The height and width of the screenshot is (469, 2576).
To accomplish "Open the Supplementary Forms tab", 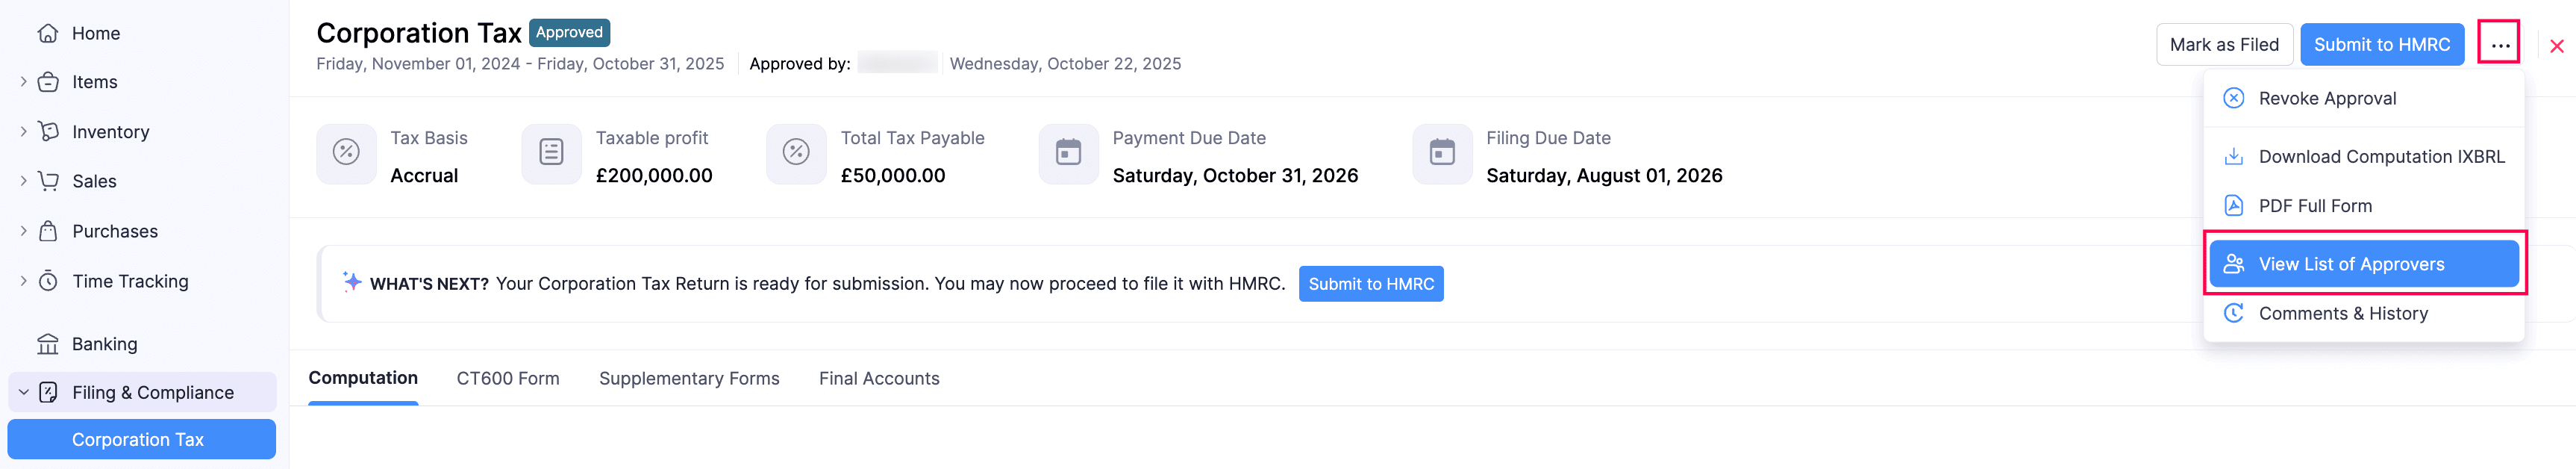I will click(689, 379).
